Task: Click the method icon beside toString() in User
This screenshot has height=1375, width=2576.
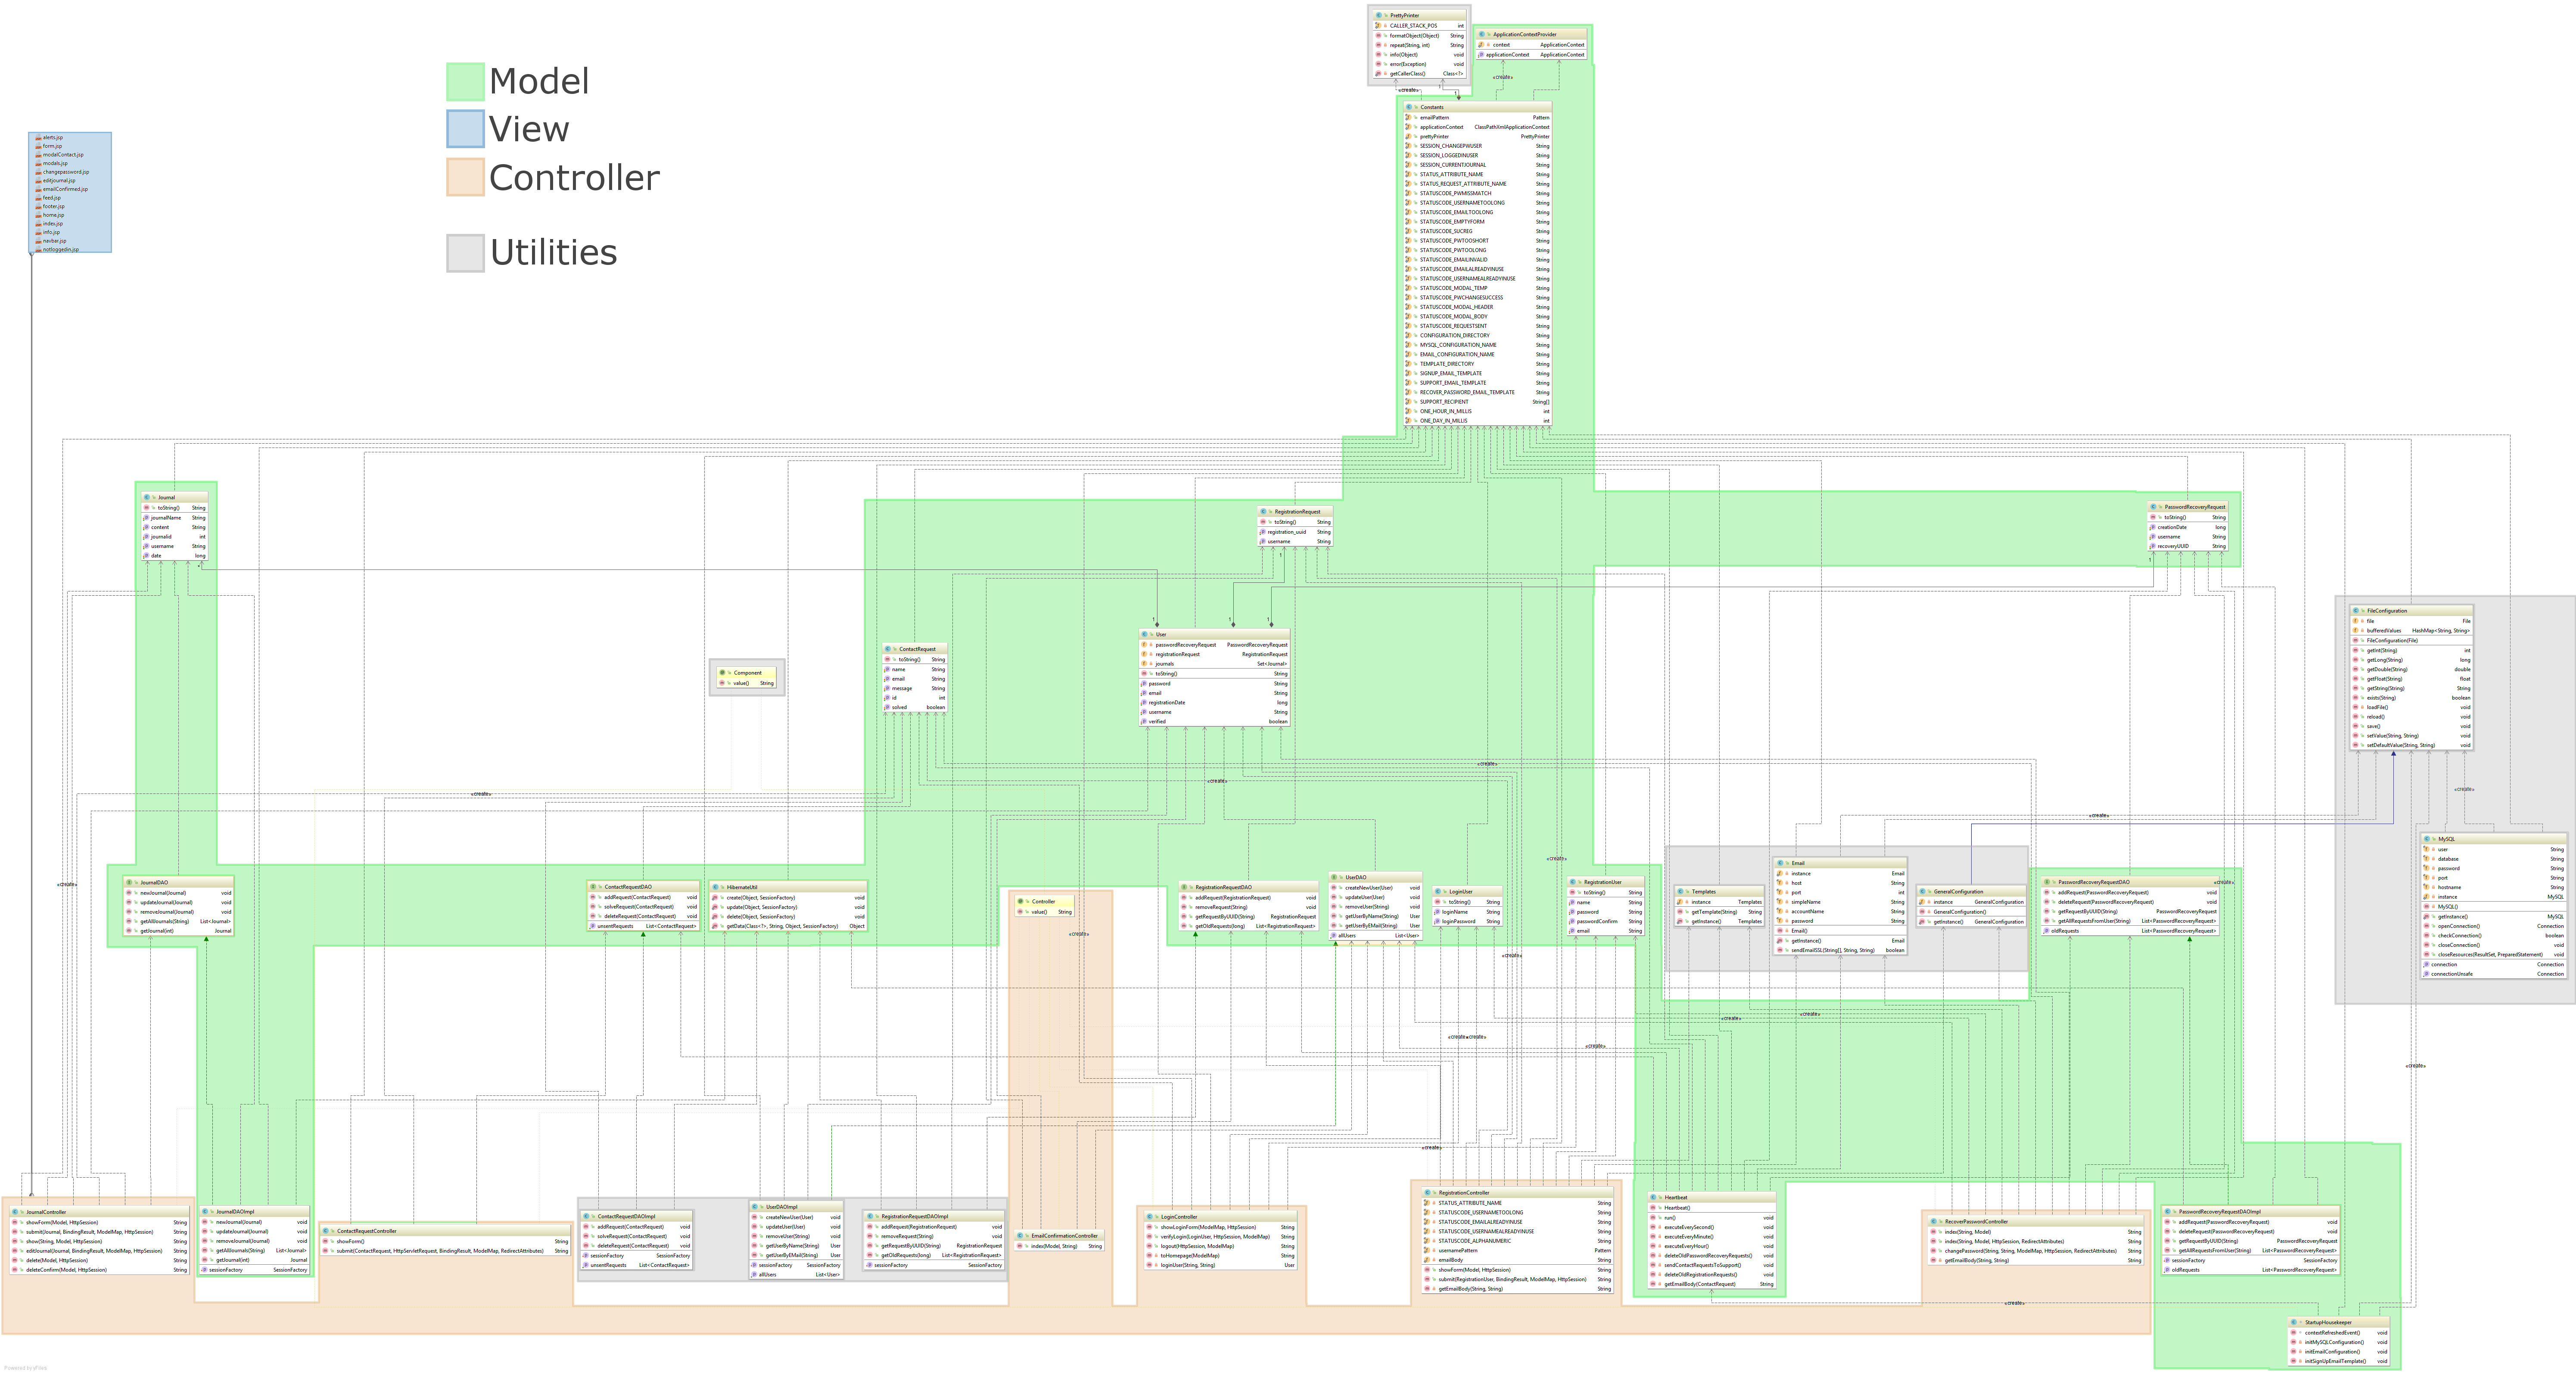Action: [1144, 674]
